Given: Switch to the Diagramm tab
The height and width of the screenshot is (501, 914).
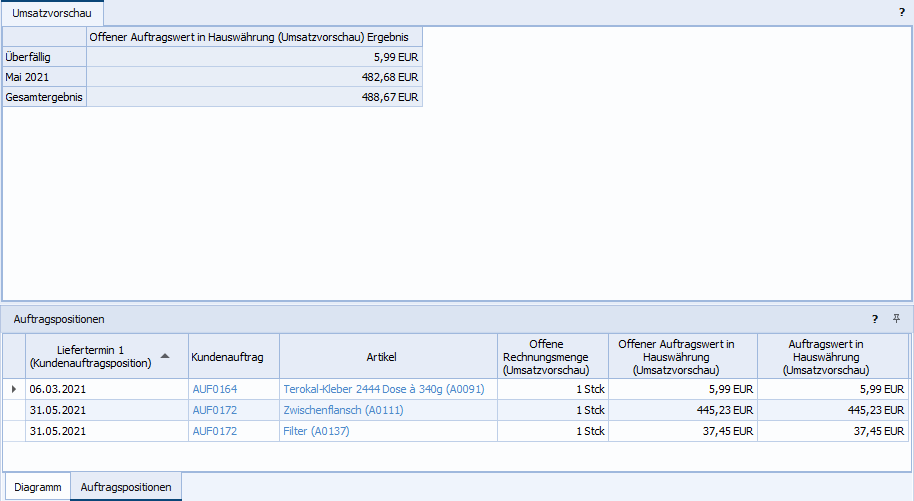Looking at the screenshot, I should pos(37,487).
